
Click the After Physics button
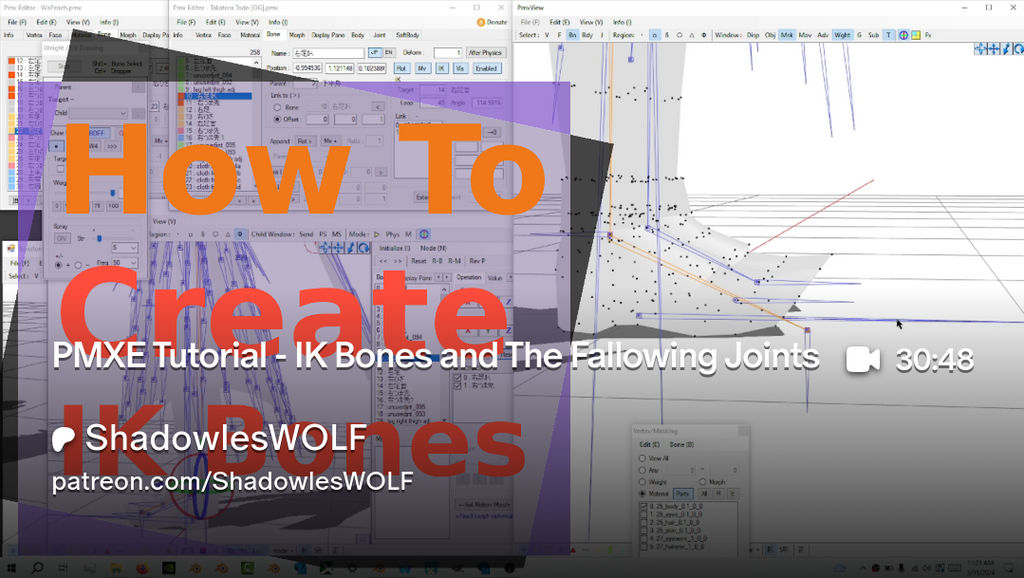point(485,53)
